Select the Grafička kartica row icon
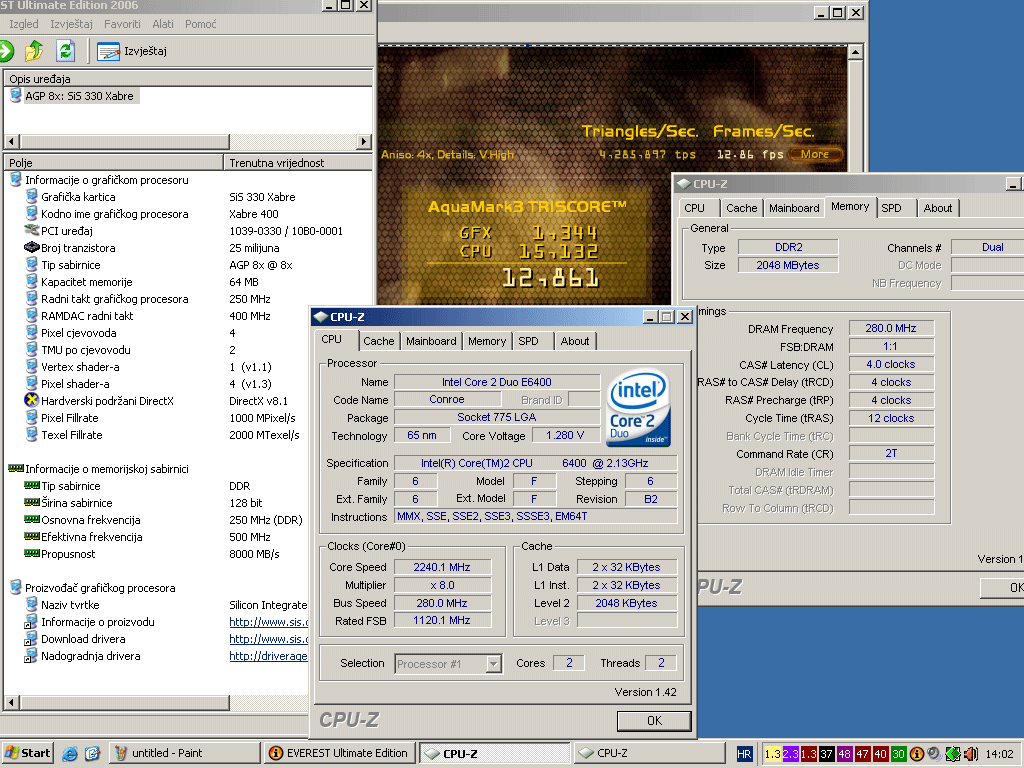The height and width of the screenshot is (768, 1024). tap(31, 197)
